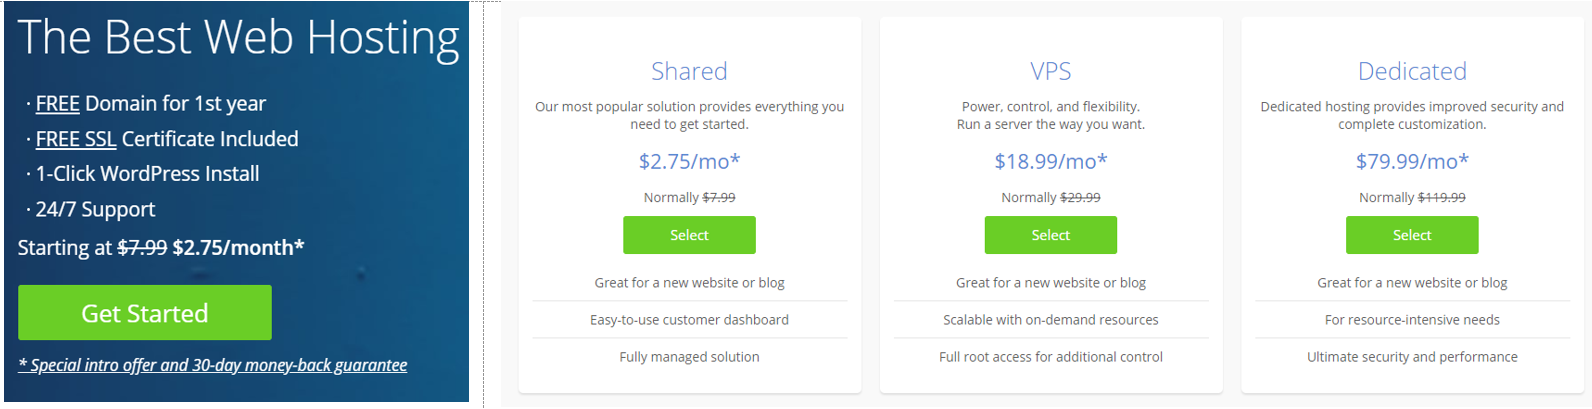The image size is (1592, 409).
Task: Click the 24/7 Support bullet
Action: [95, 210]
